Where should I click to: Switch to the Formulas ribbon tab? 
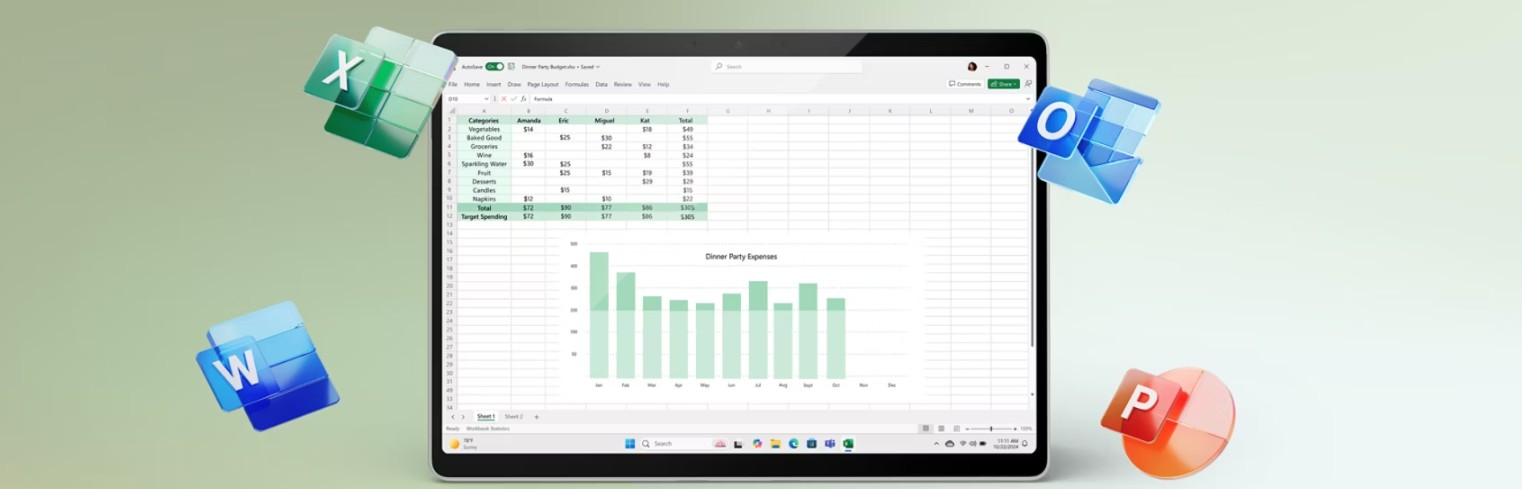577,84
